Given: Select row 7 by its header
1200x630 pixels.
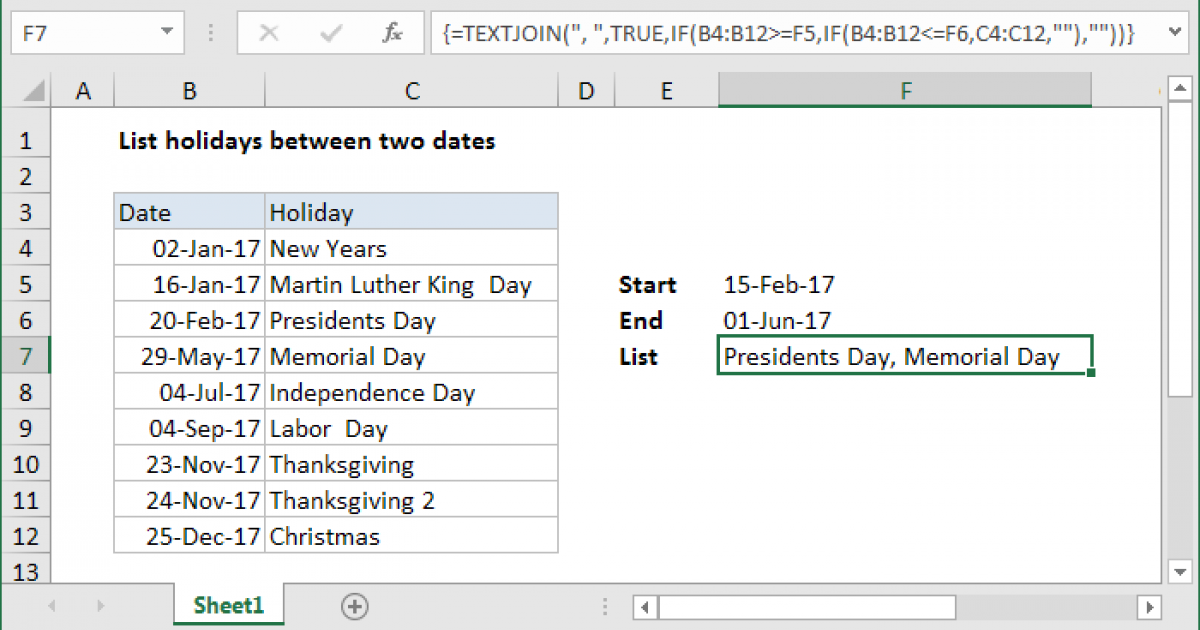Looking at the screenshot, I should click(x=26, y=355).
